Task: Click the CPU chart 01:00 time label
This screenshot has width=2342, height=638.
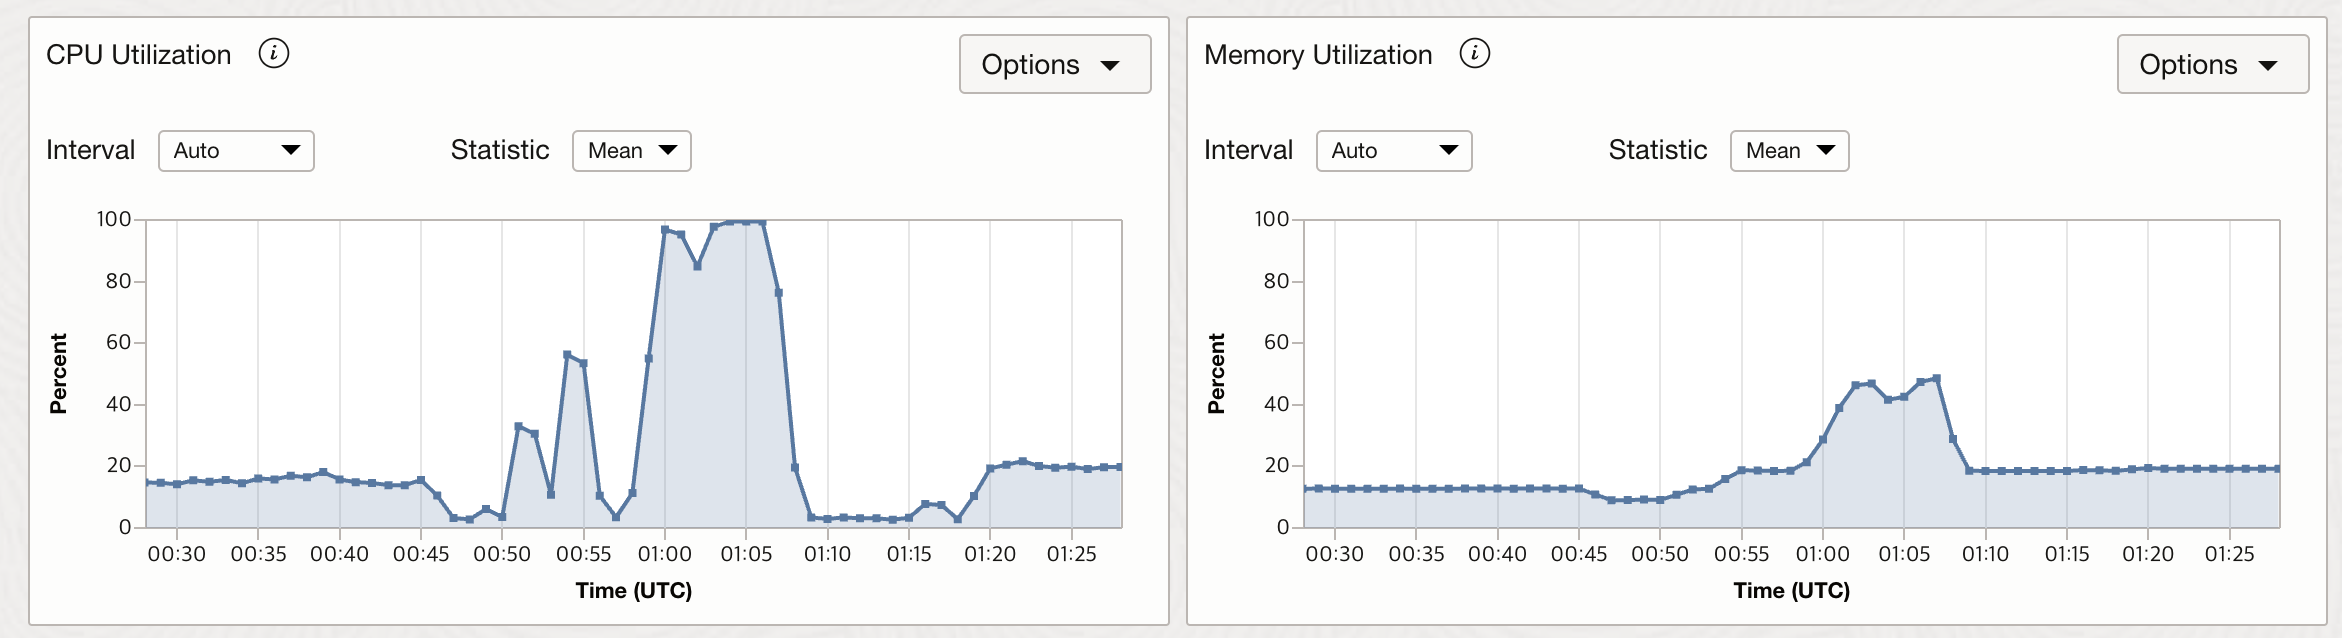Action: pyautogui.click(x=664, y=554)
